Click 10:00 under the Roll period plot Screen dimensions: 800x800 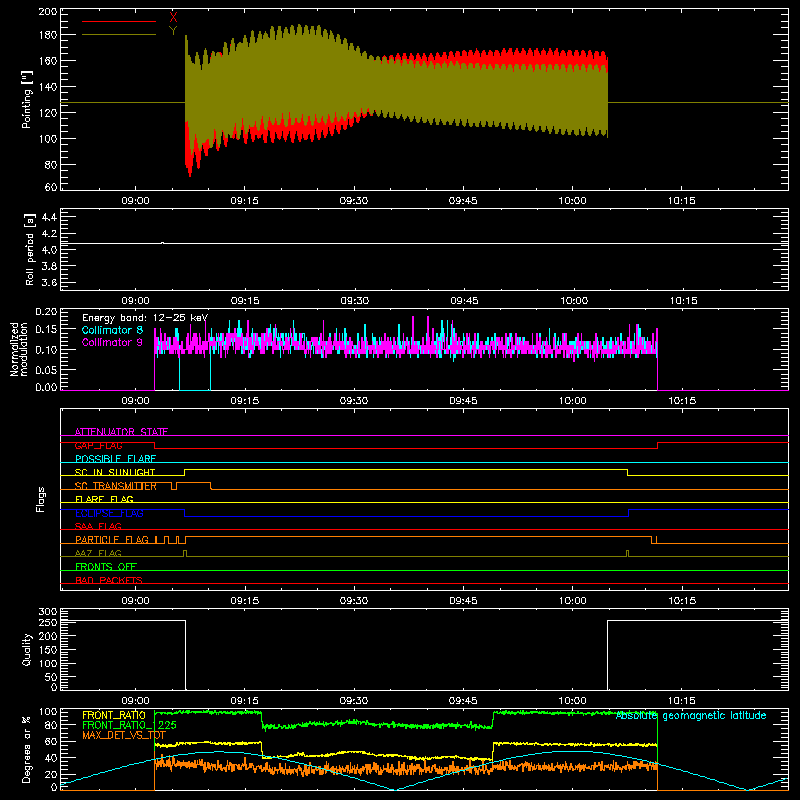[574, 301]
